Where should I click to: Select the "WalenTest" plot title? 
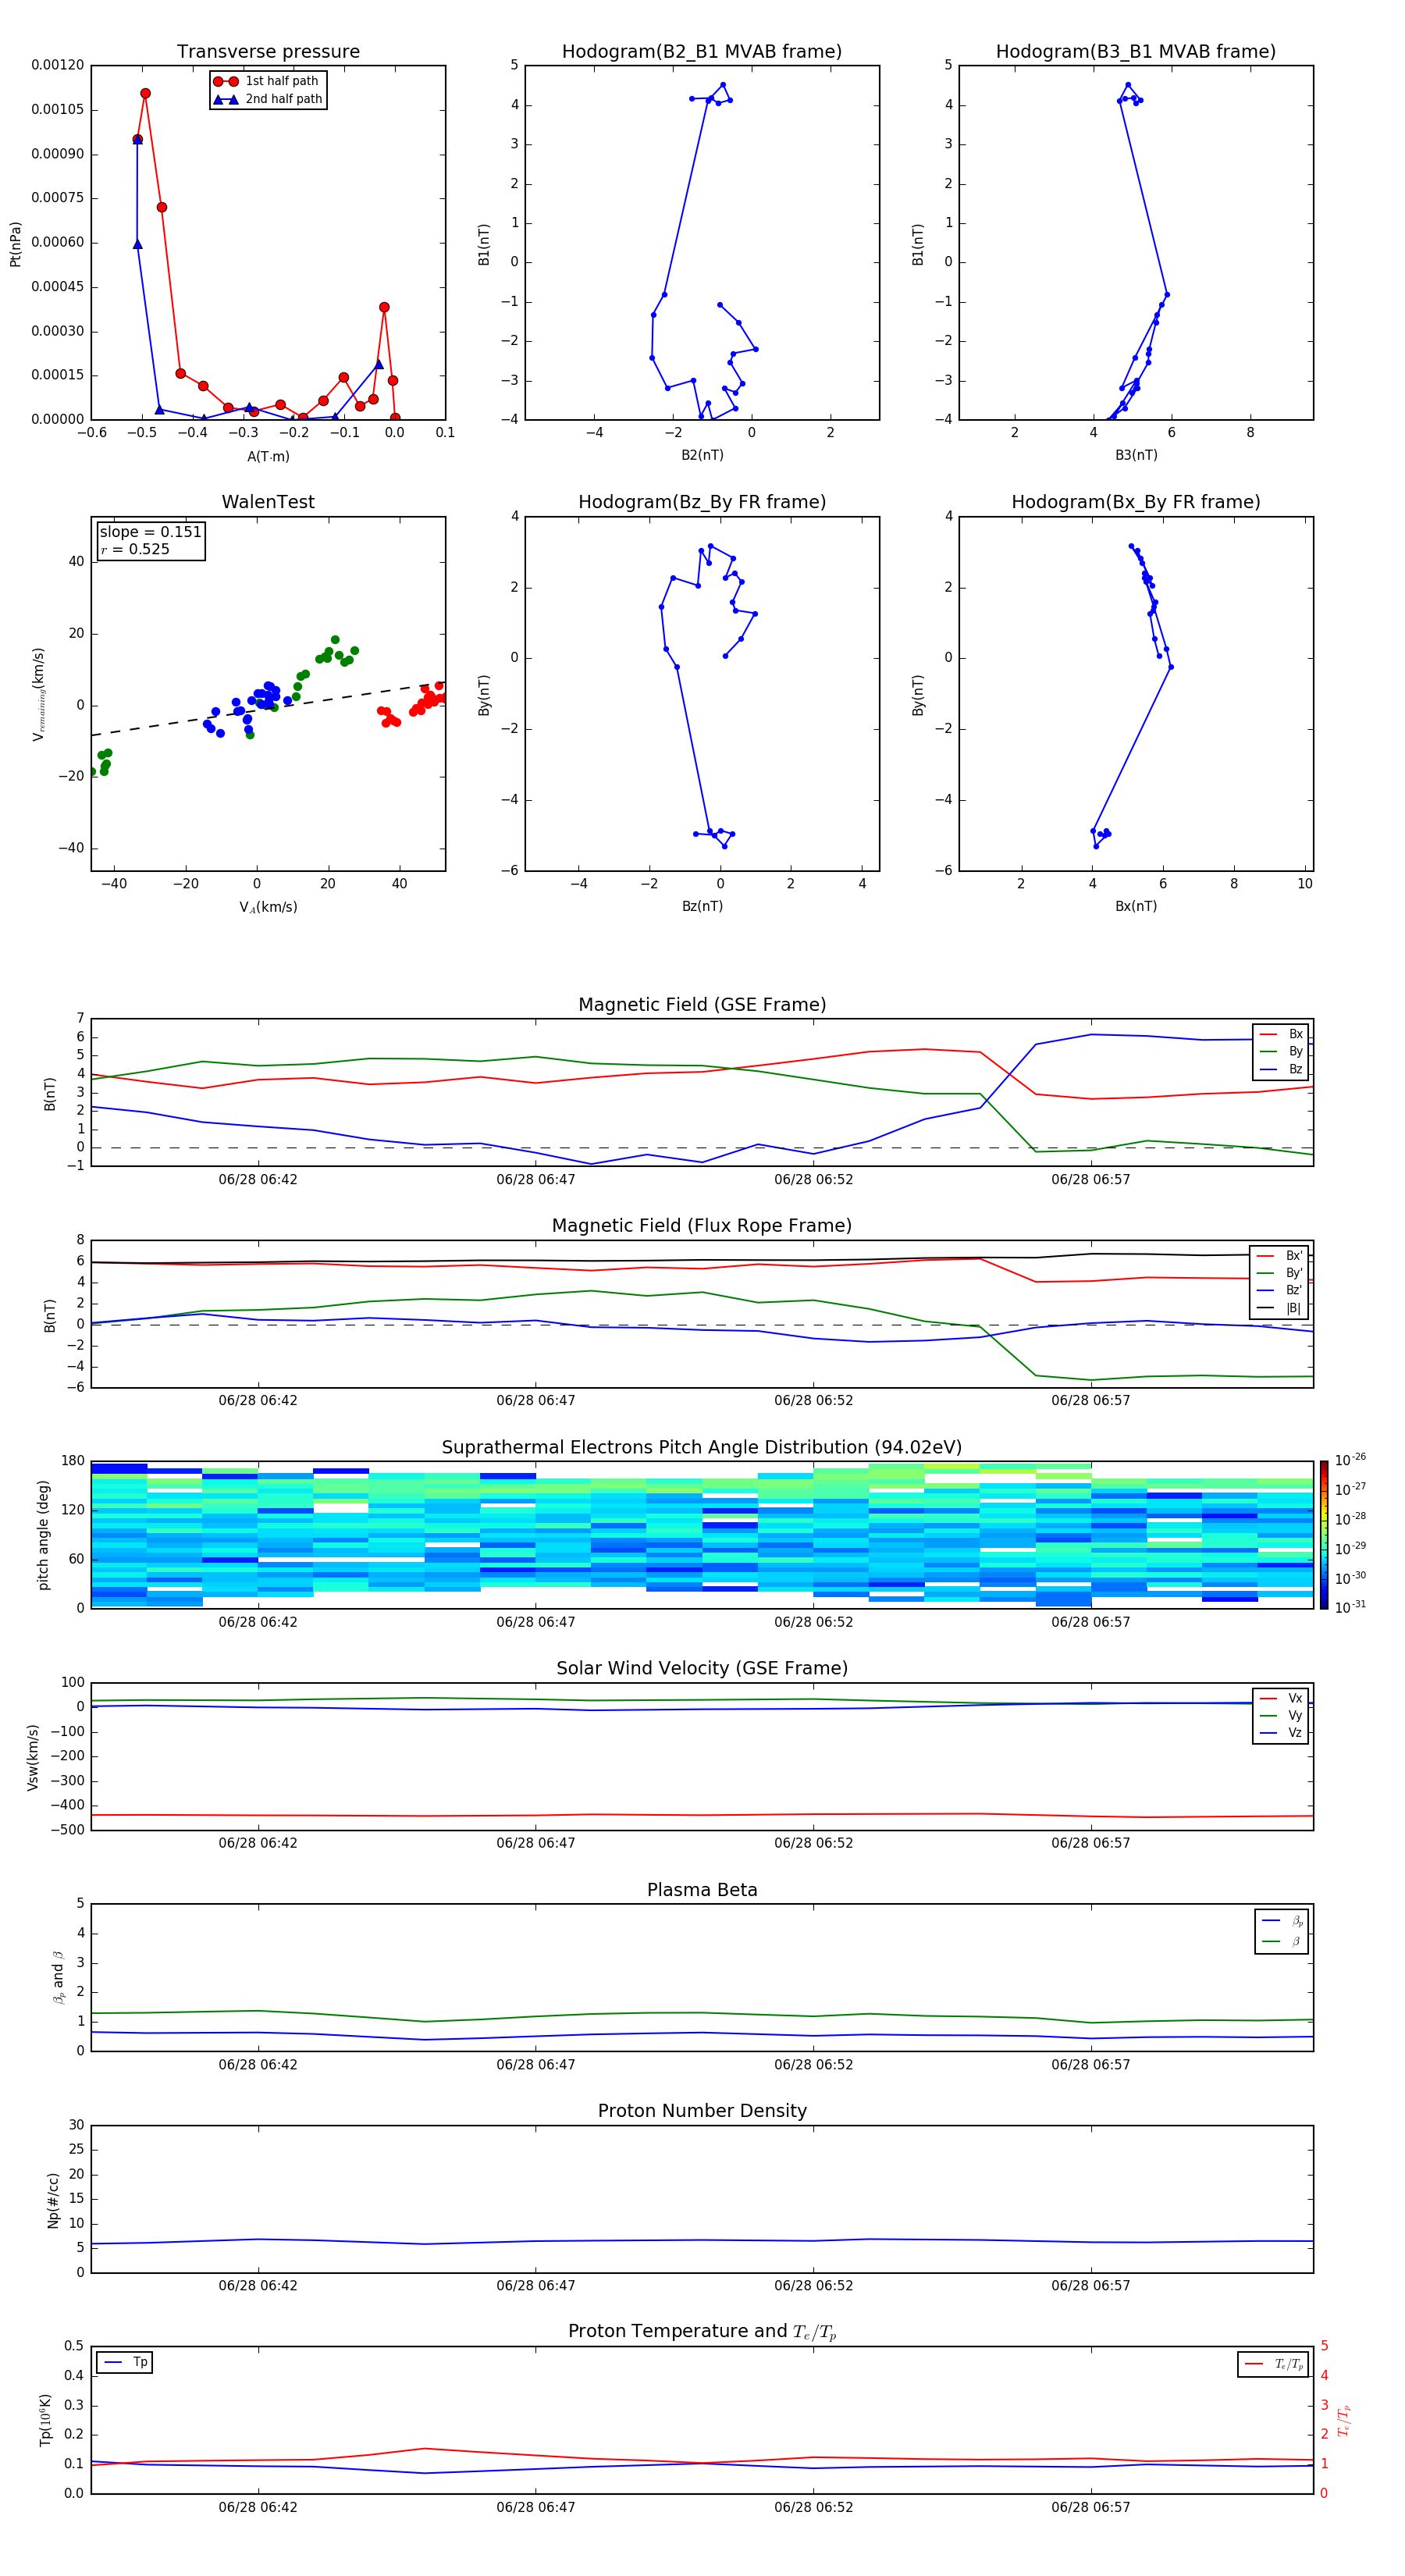pos(268,502)
